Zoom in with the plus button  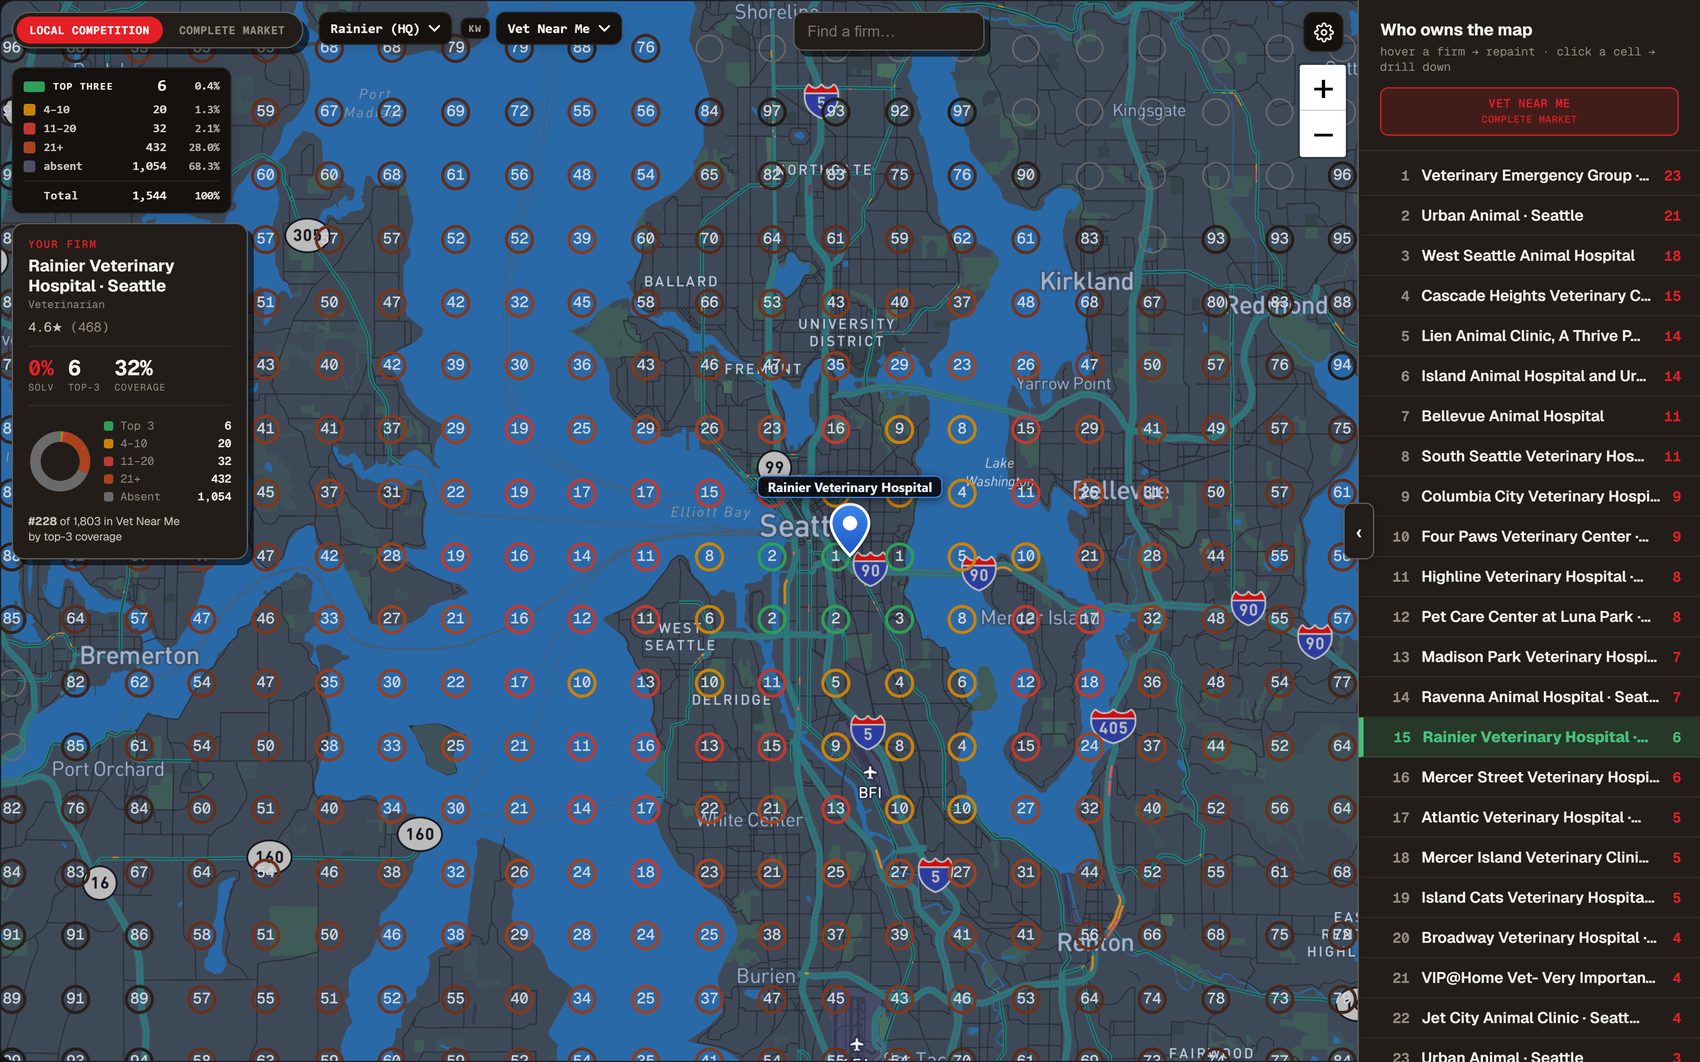(x=1322, y=89)
